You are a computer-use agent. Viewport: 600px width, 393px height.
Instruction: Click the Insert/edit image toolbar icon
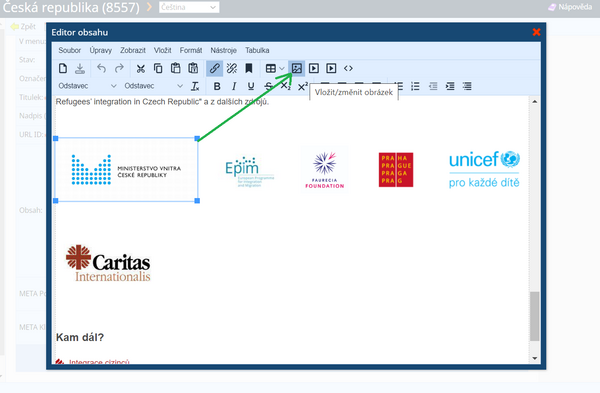coord(297,68)
